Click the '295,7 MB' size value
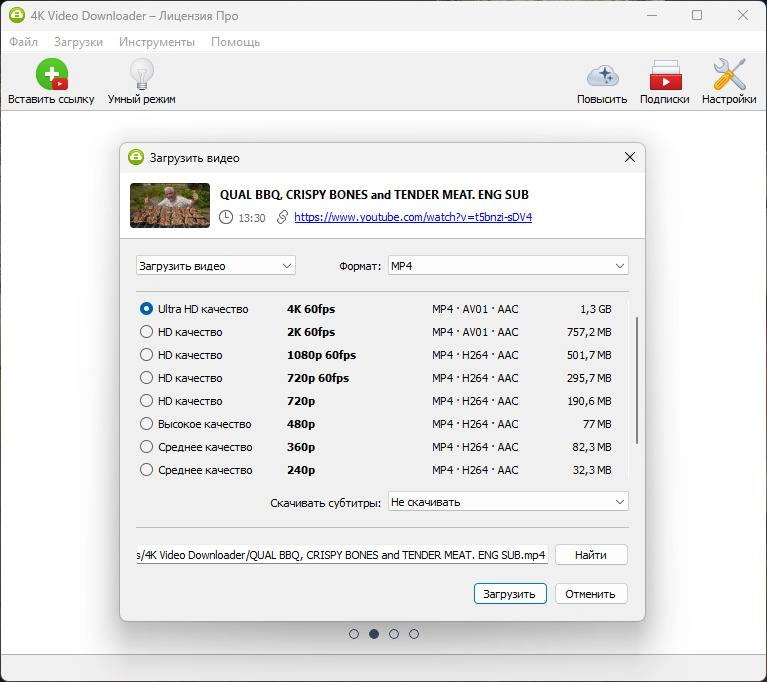 [589, 378]
